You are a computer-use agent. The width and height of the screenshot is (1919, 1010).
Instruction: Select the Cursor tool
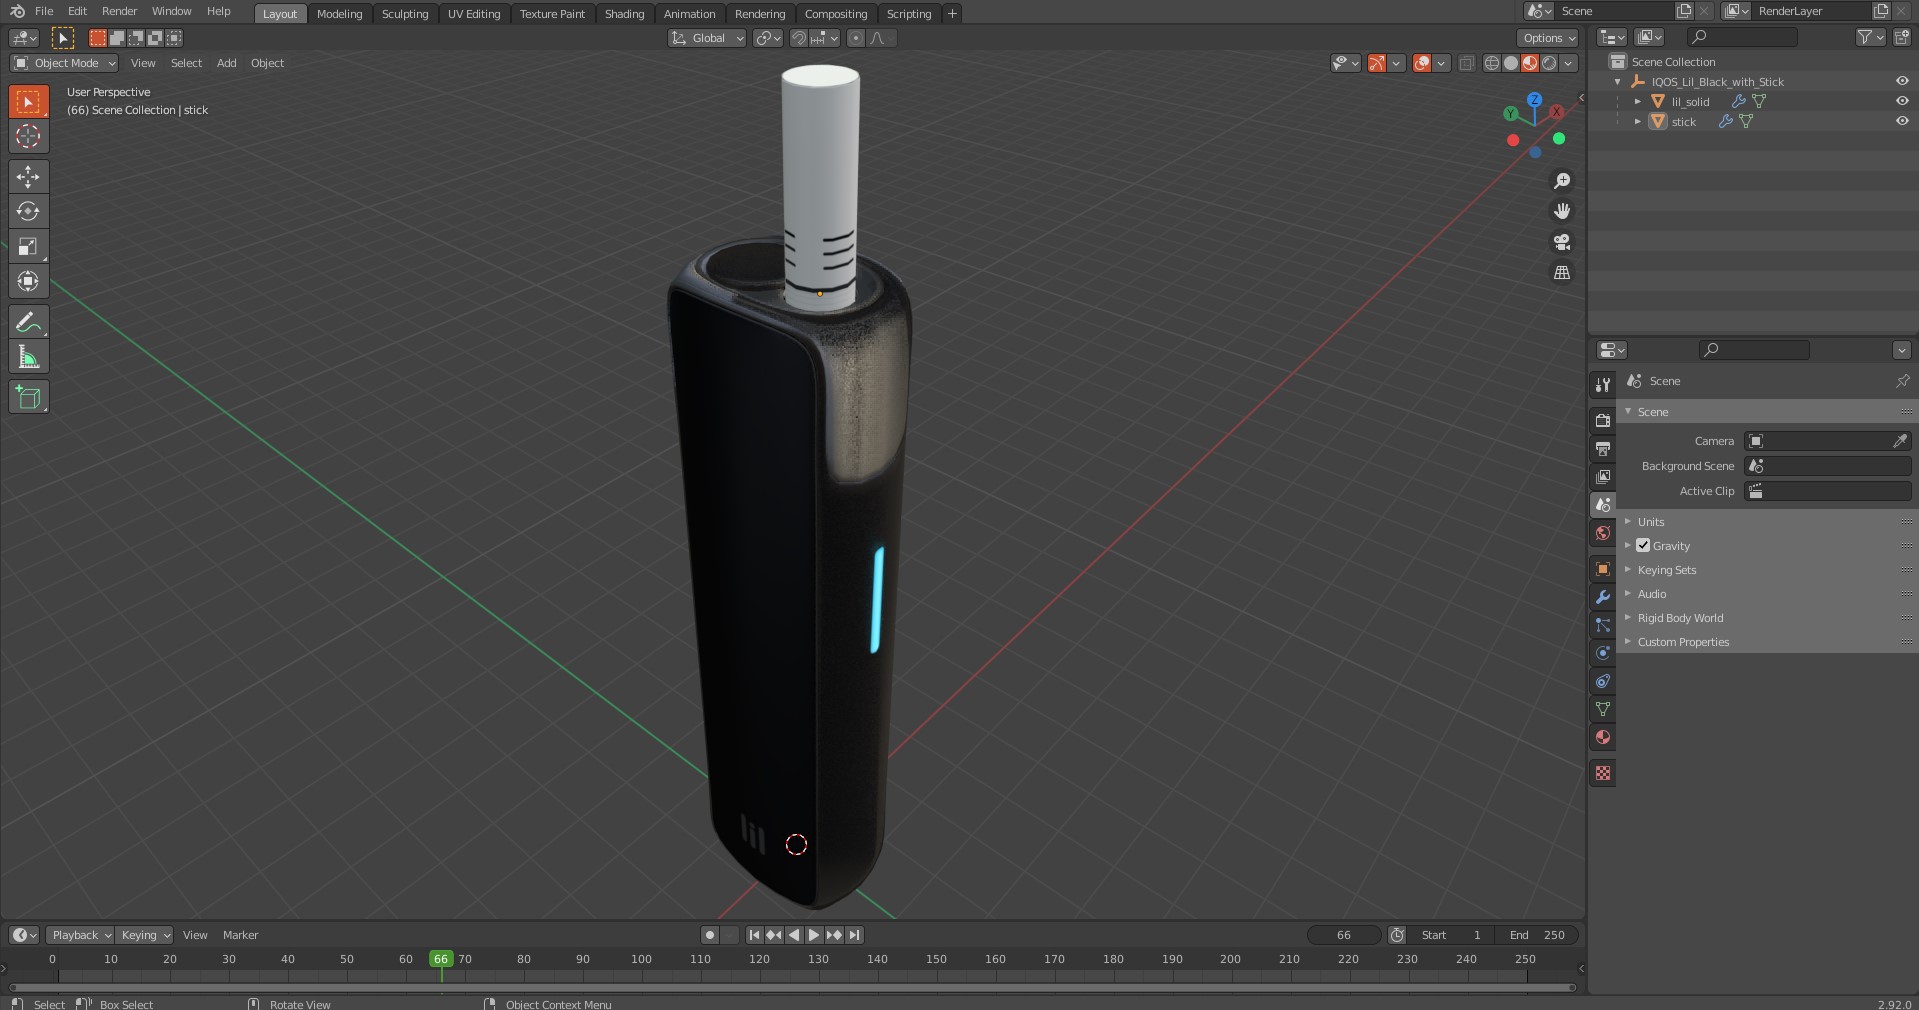(x=28, y=137)
